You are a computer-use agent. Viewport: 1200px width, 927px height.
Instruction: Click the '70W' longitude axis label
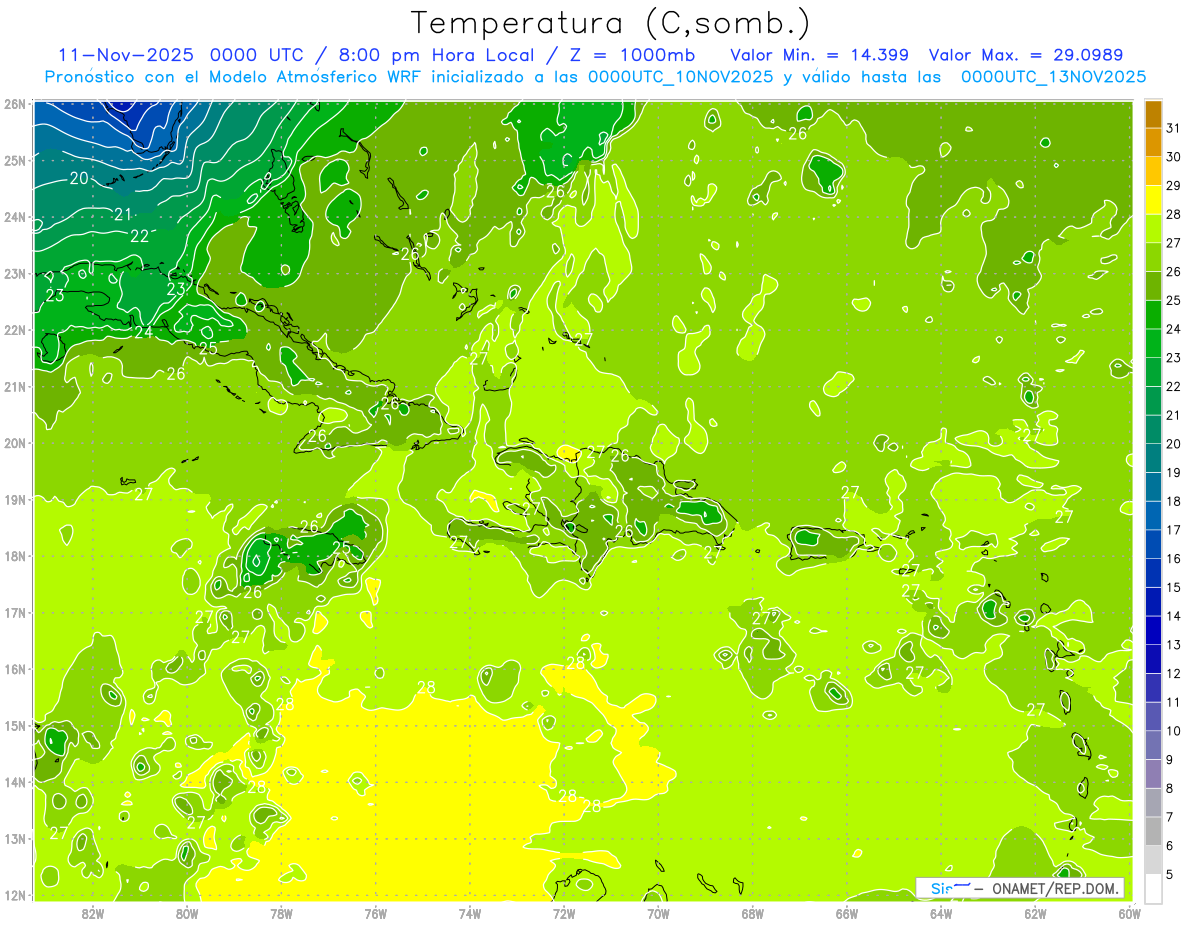pos(658,912)
